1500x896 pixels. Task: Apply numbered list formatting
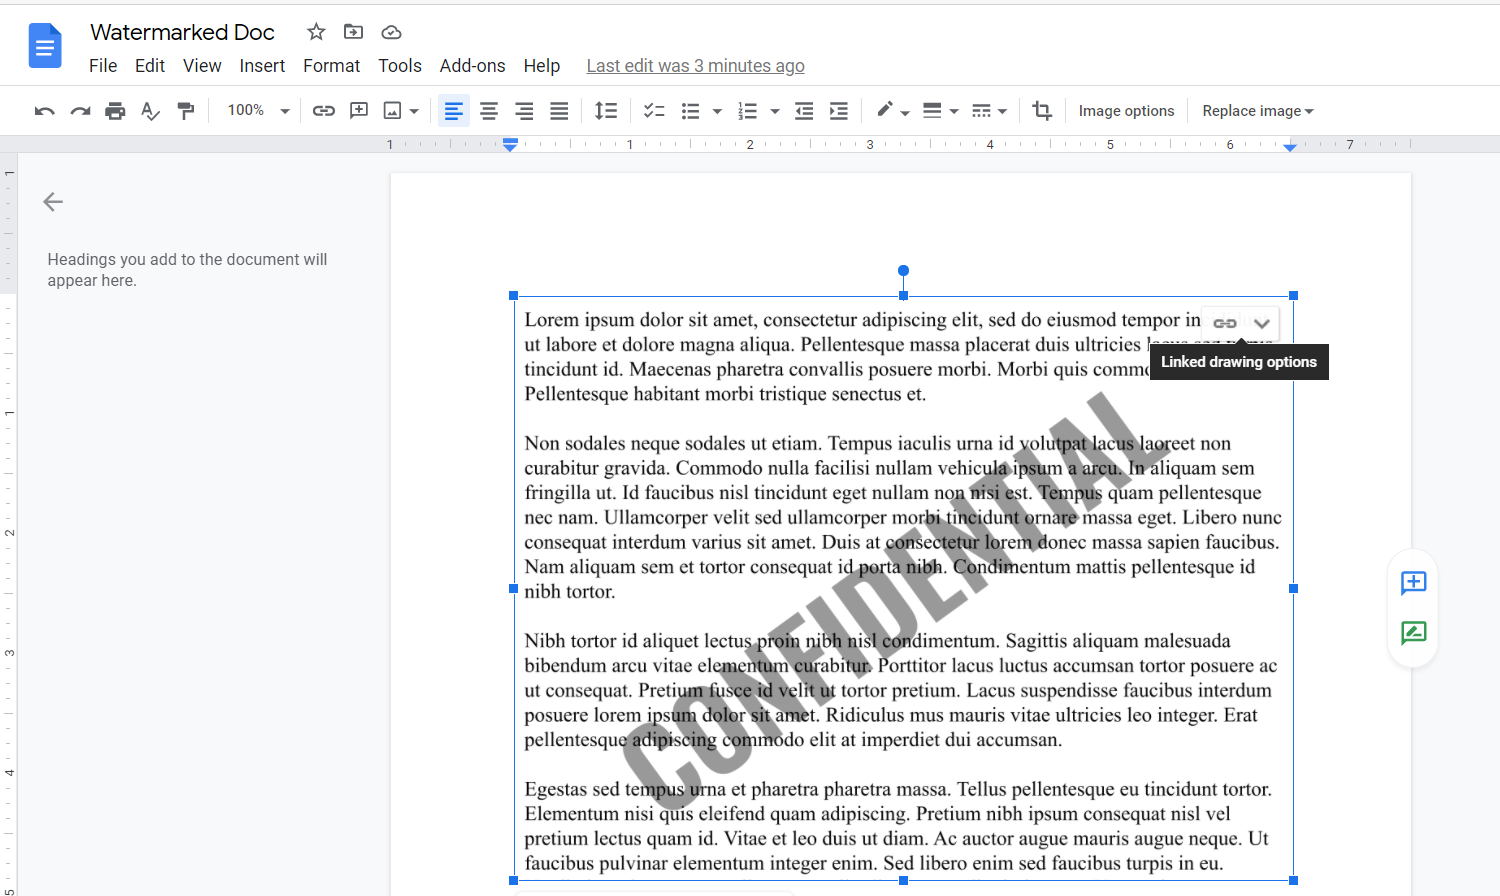[x=747, y=111]
